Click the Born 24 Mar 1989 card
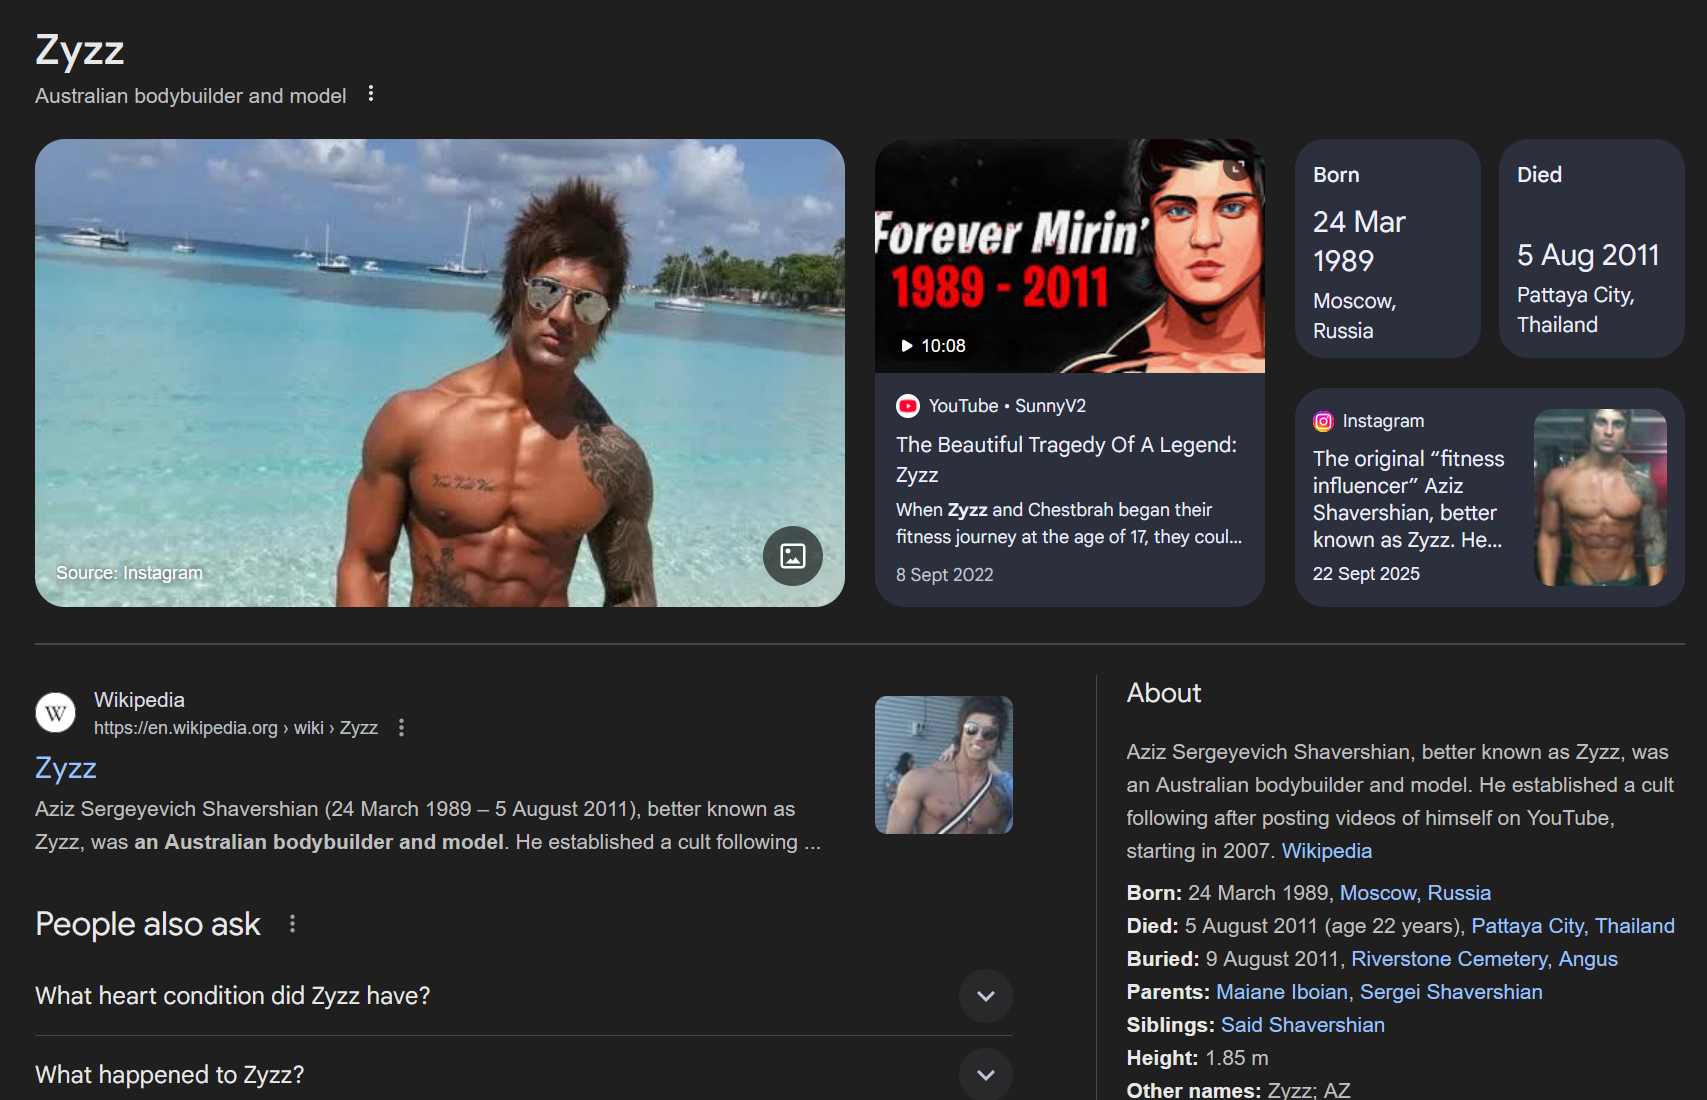Viewport: 1707px width, 1100px height. click(1388, 248)
